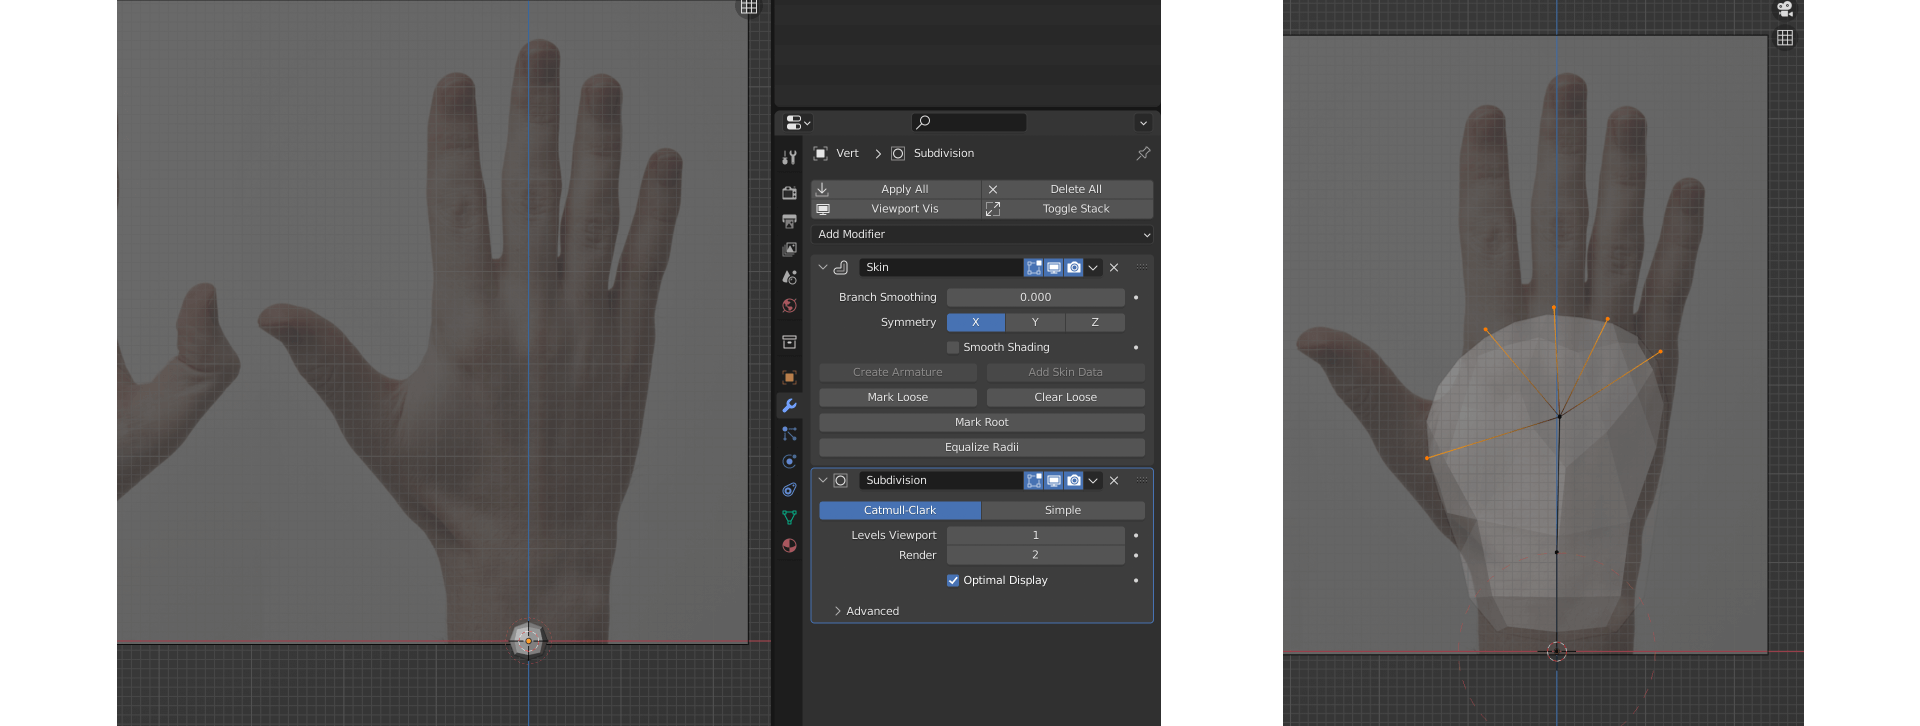Open the View Layer properties tab

[x=789, y=249]
